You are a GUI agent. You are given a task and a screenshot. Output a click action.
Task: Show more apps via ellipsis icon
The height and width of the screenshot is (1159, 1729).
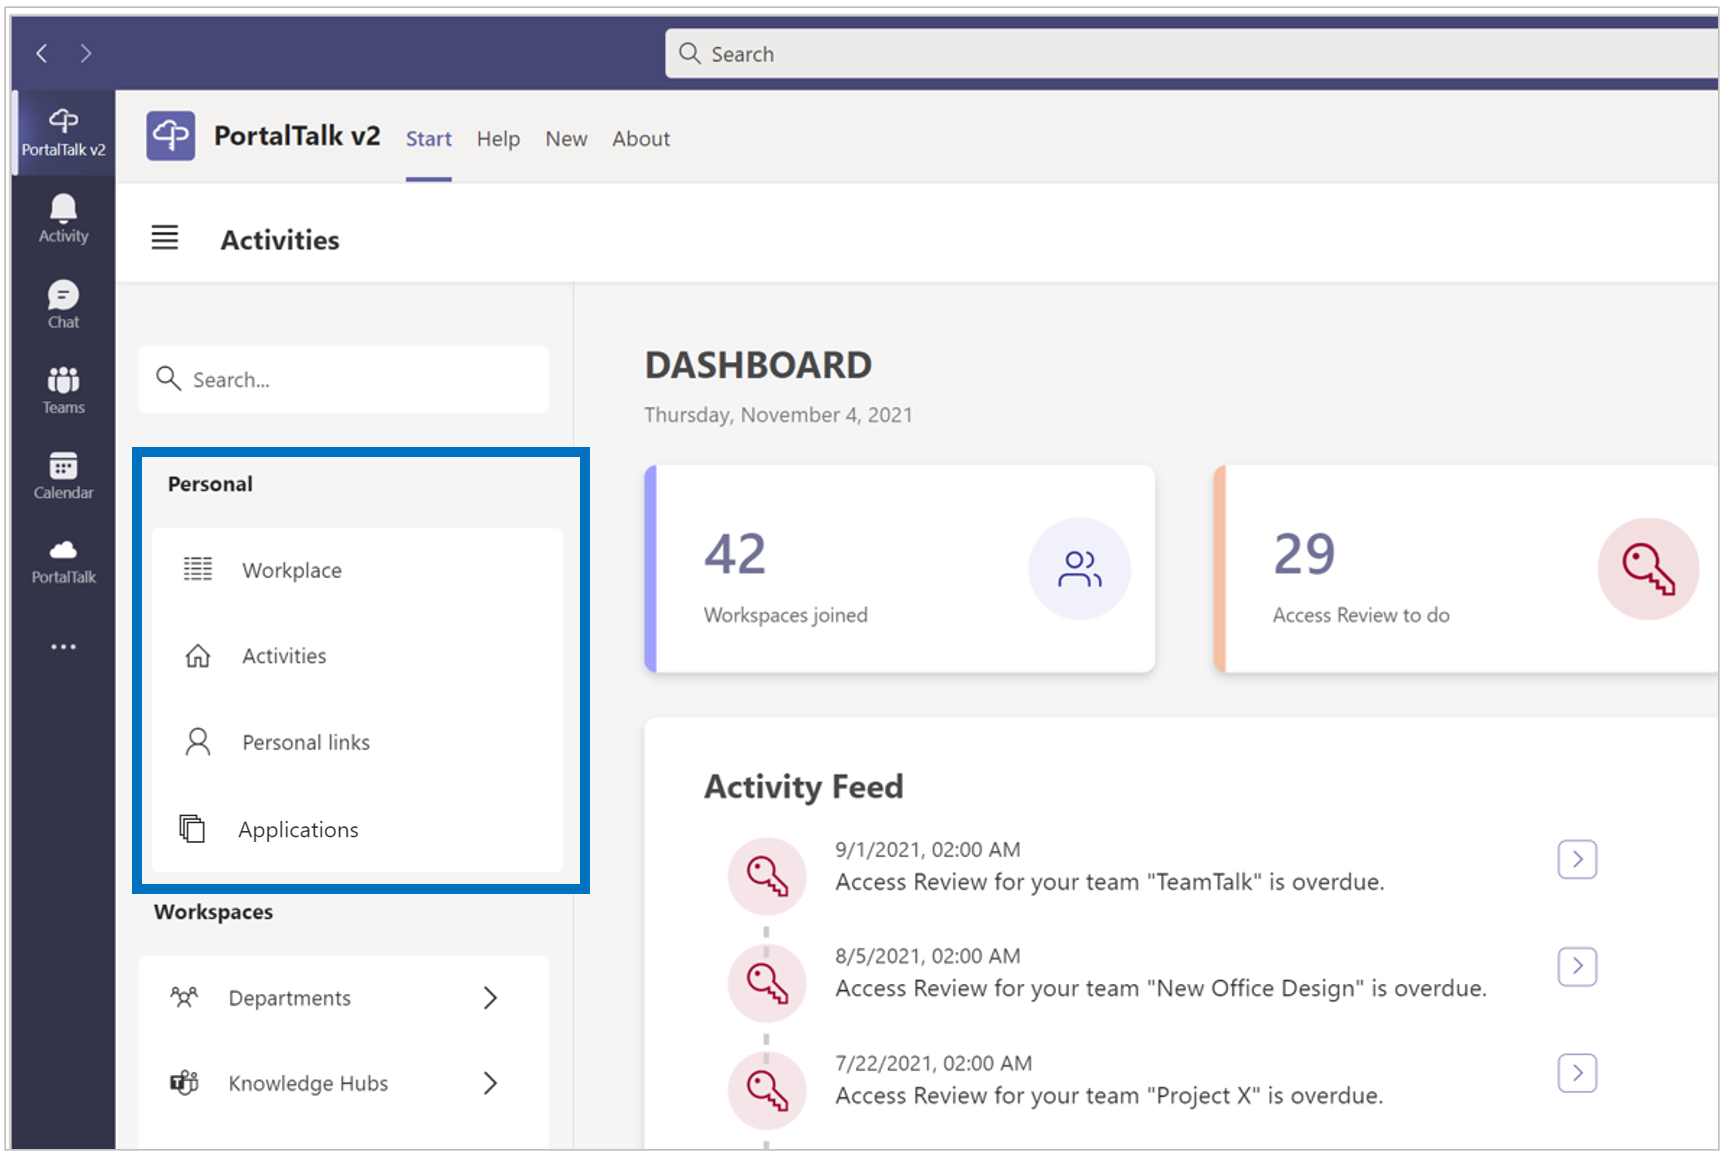pos(63,647)
